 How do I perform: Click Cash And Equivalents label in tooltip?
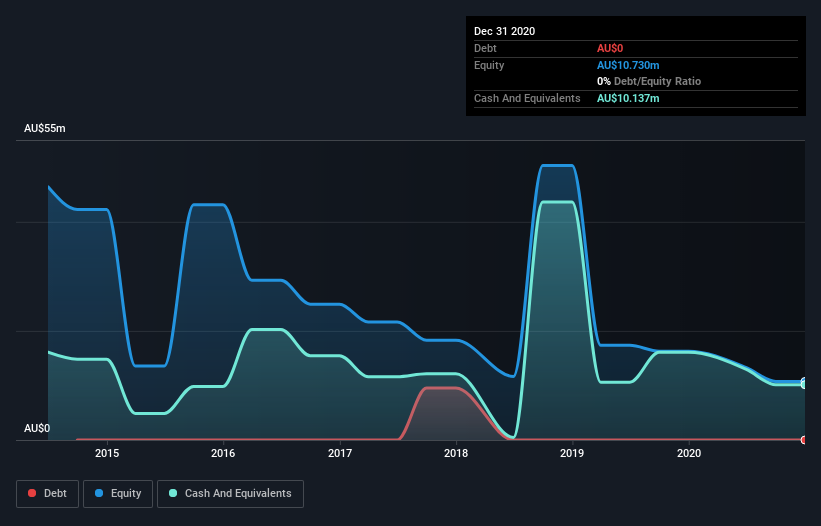[x=527, y=98]
